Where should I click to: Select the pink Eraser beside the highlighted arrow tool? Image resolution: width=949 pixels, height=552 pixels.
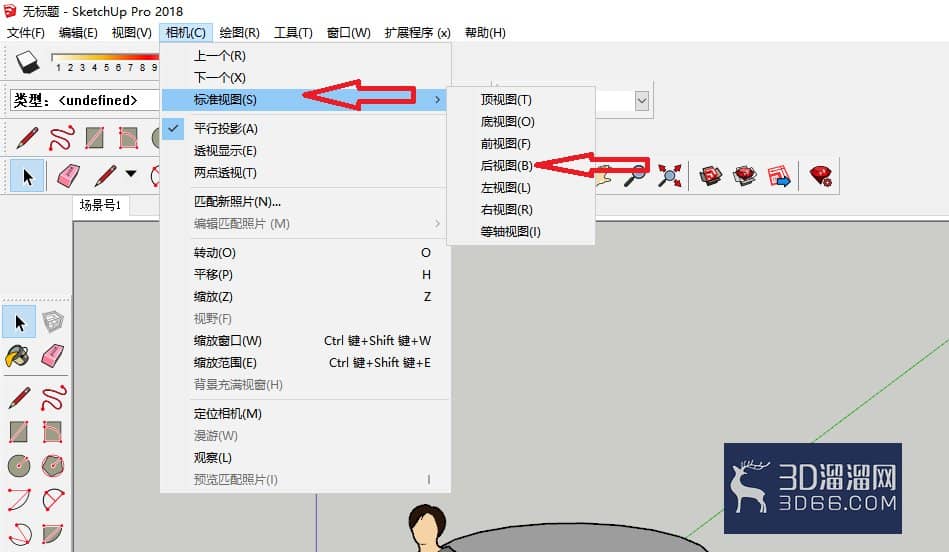(x=68, y=176)
